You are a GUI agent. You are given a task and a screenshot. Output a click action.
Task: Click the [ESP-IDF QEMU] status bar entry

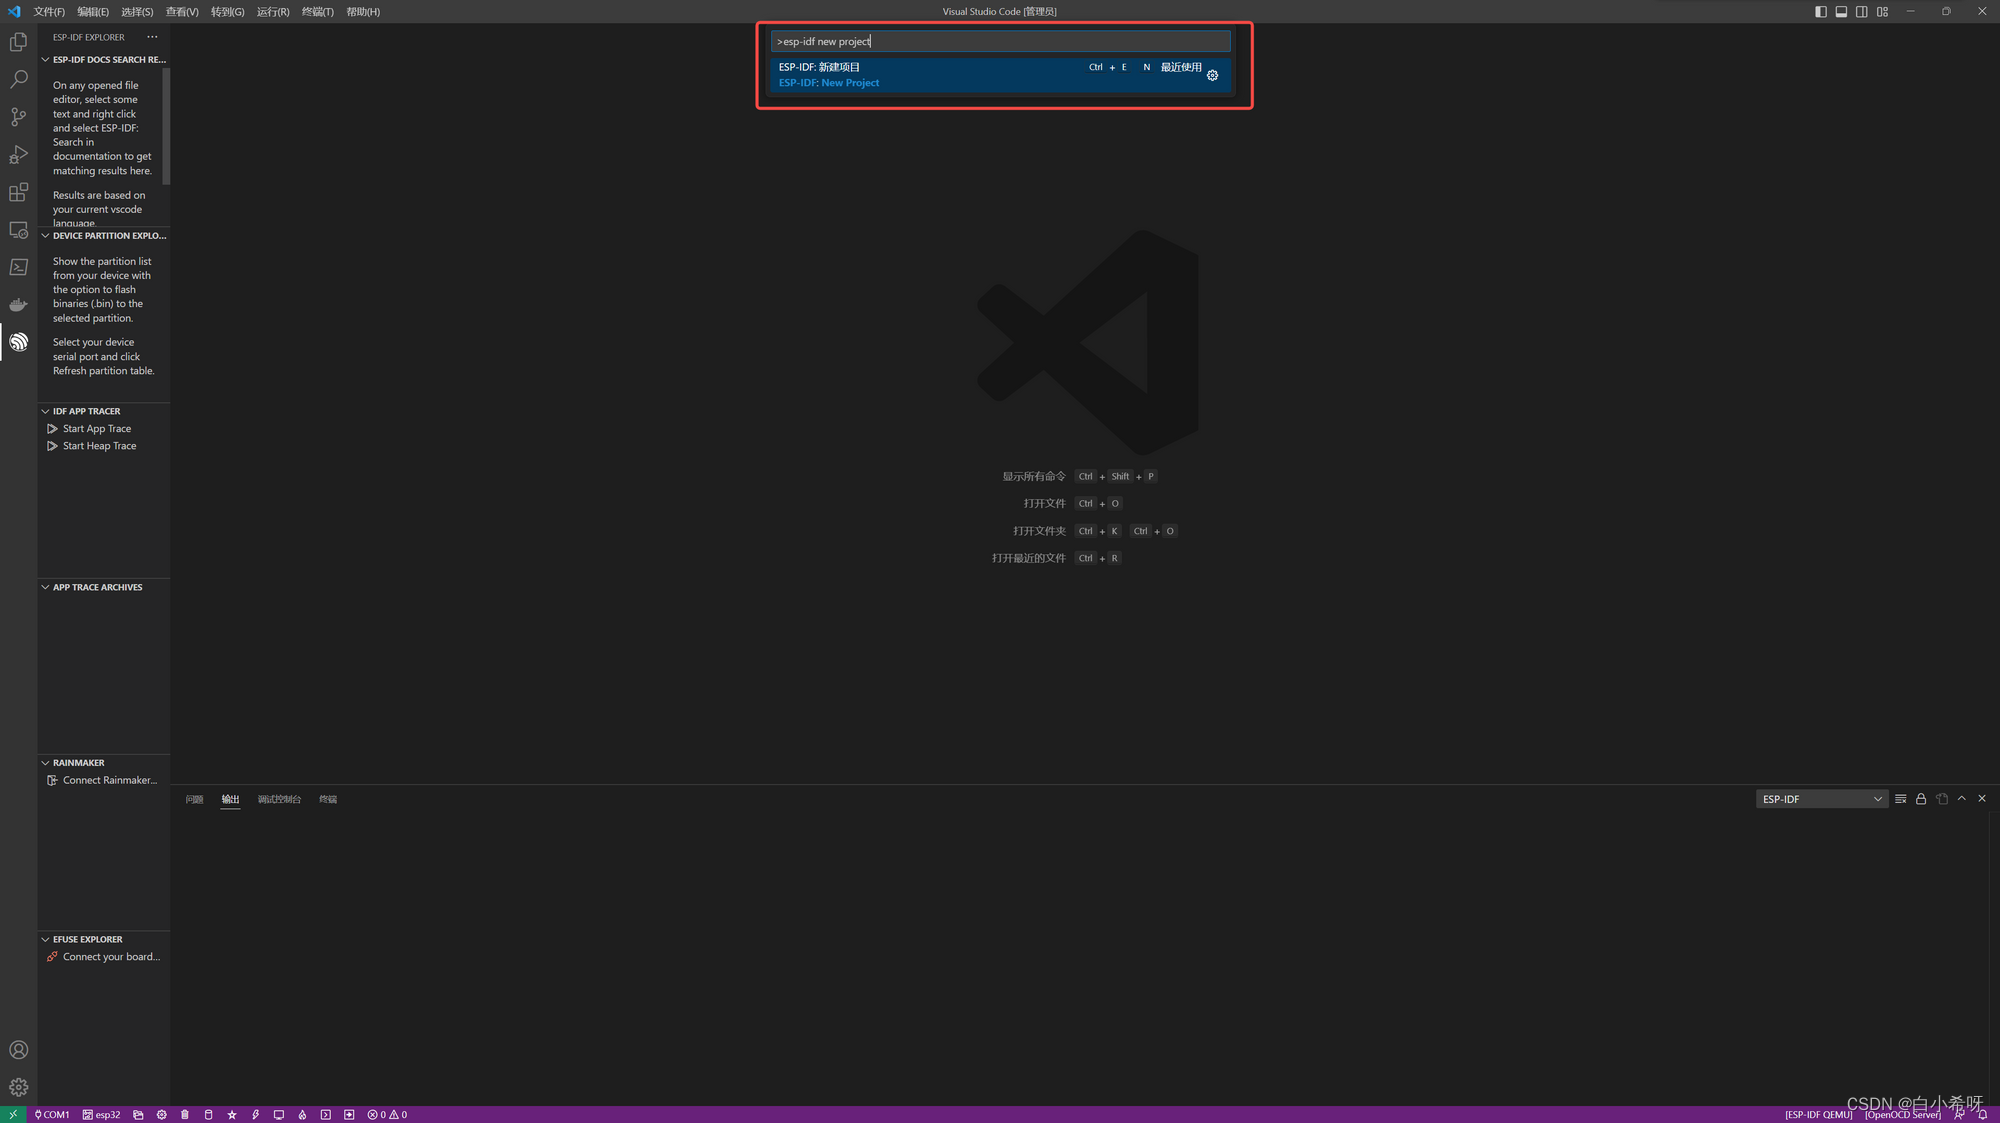(1818, 1114)
